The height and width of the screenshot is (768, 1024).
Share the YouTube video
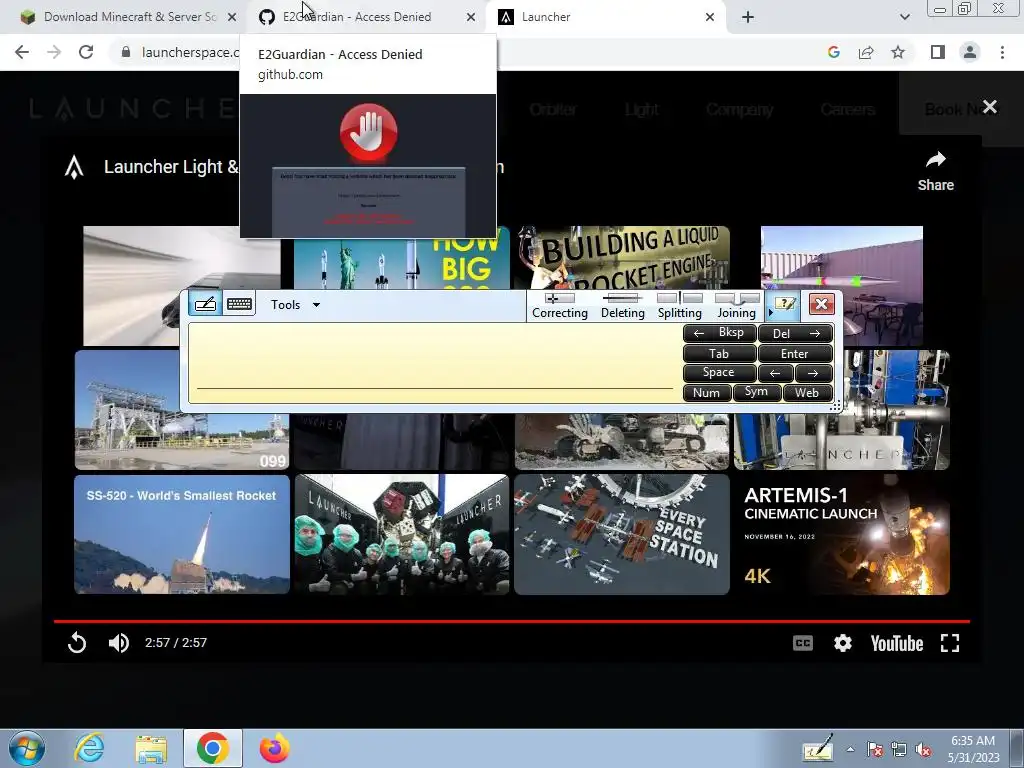(936, 171)
